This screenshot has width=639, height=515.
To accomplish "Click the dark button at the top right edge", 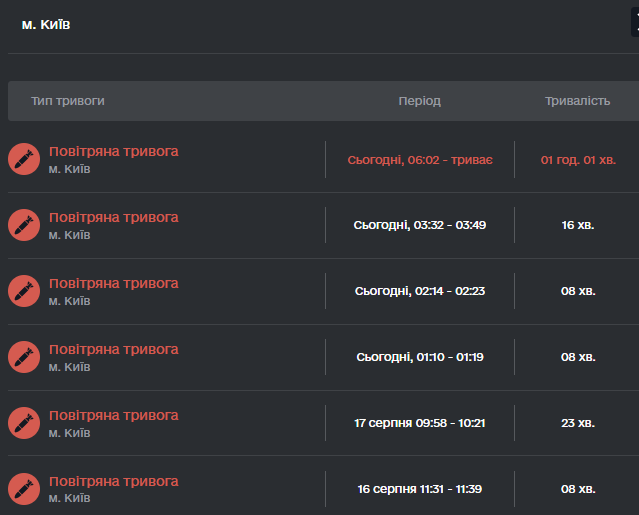I will click(635, 22).
